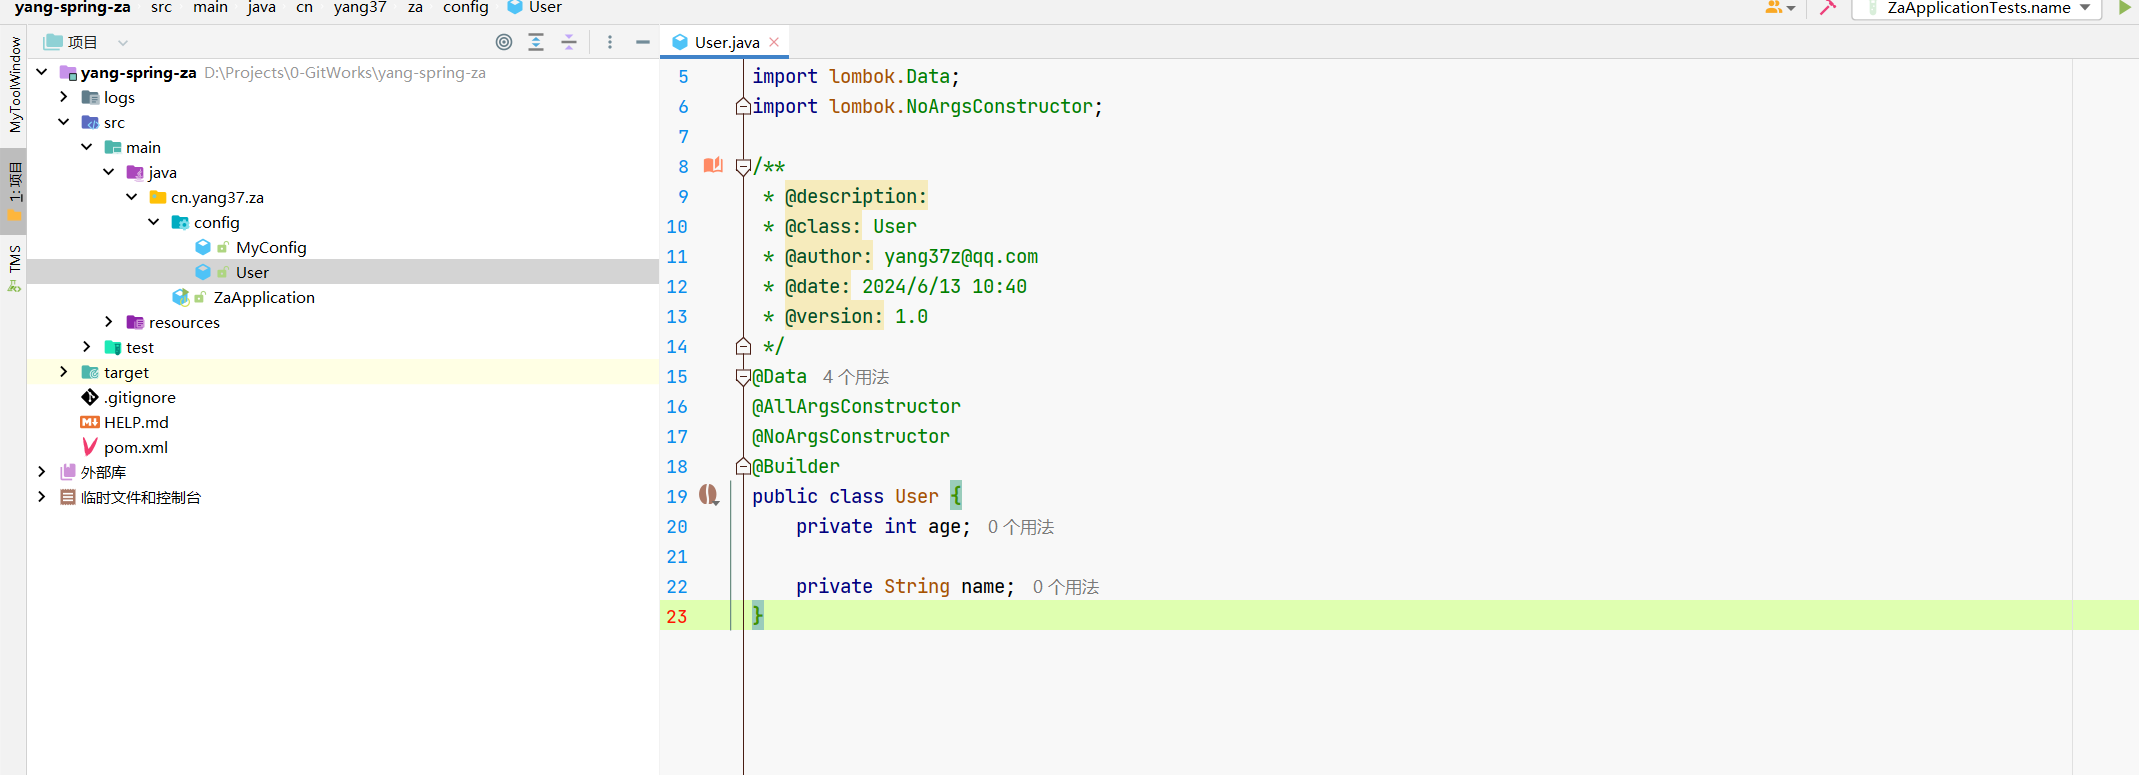Click '0 个用法' hint beside age
2139x775 pixels.
click(x=1021, y=527)
